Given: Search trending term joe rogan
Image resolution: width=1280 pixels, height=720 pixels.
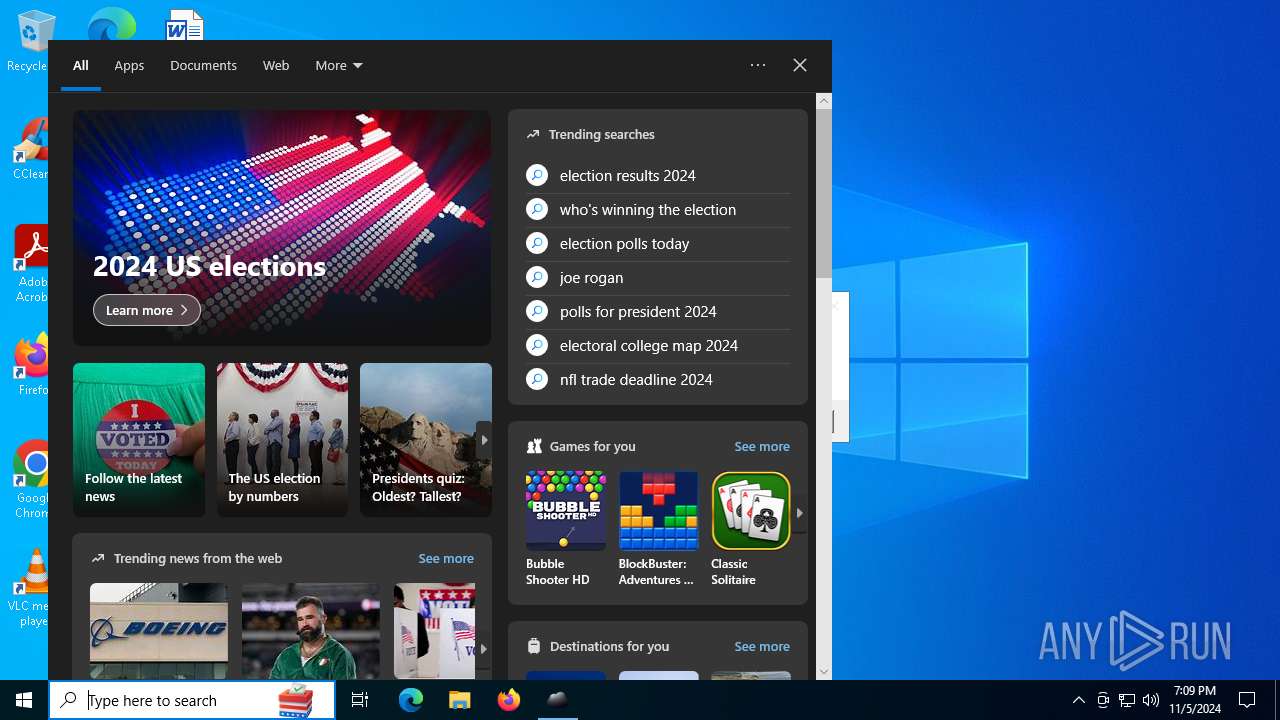Looking at the screenshot, I should pyautogui.click(x=658, y=278).
